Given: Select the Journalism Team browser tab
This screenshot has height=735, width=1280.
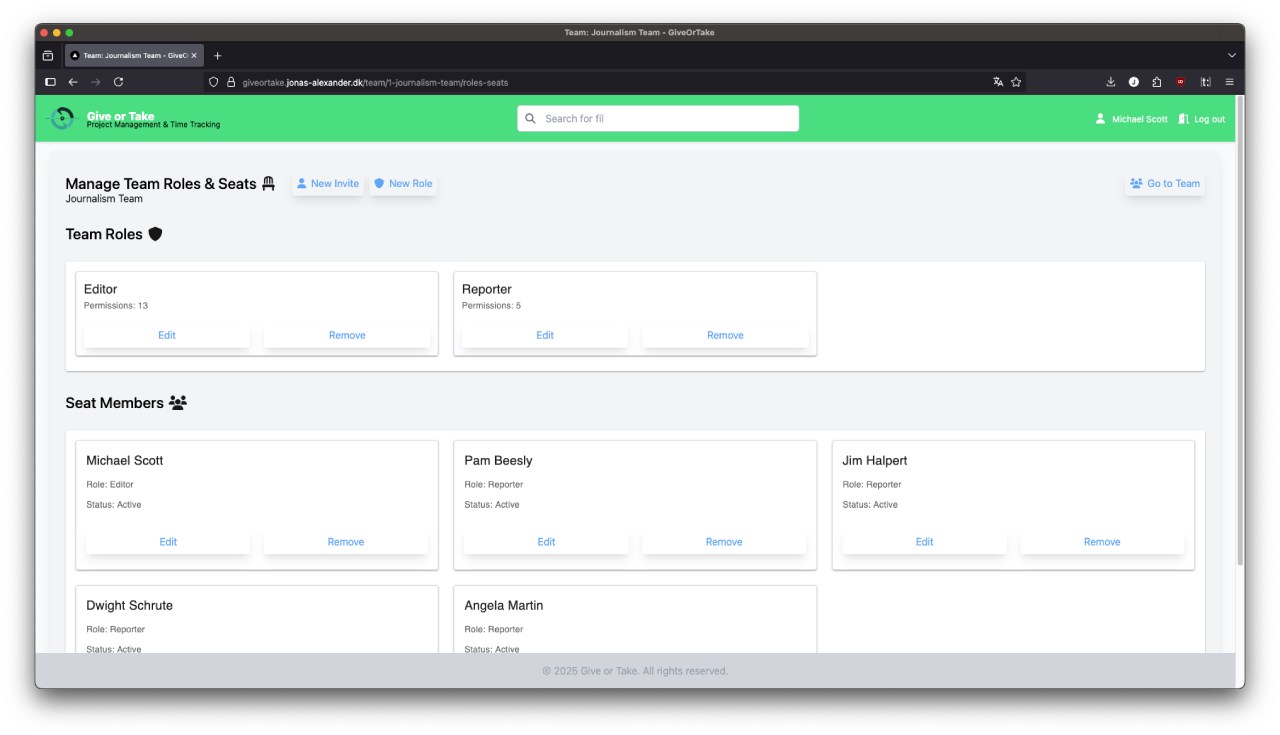Looking at the screenshot, I should click(x=133, y=56).
